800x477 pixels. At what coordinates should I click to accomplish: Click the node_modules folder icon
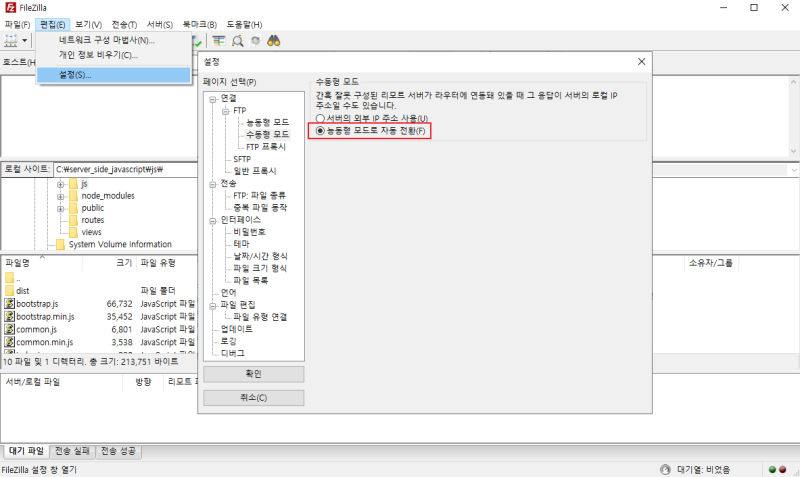point(73,196)
